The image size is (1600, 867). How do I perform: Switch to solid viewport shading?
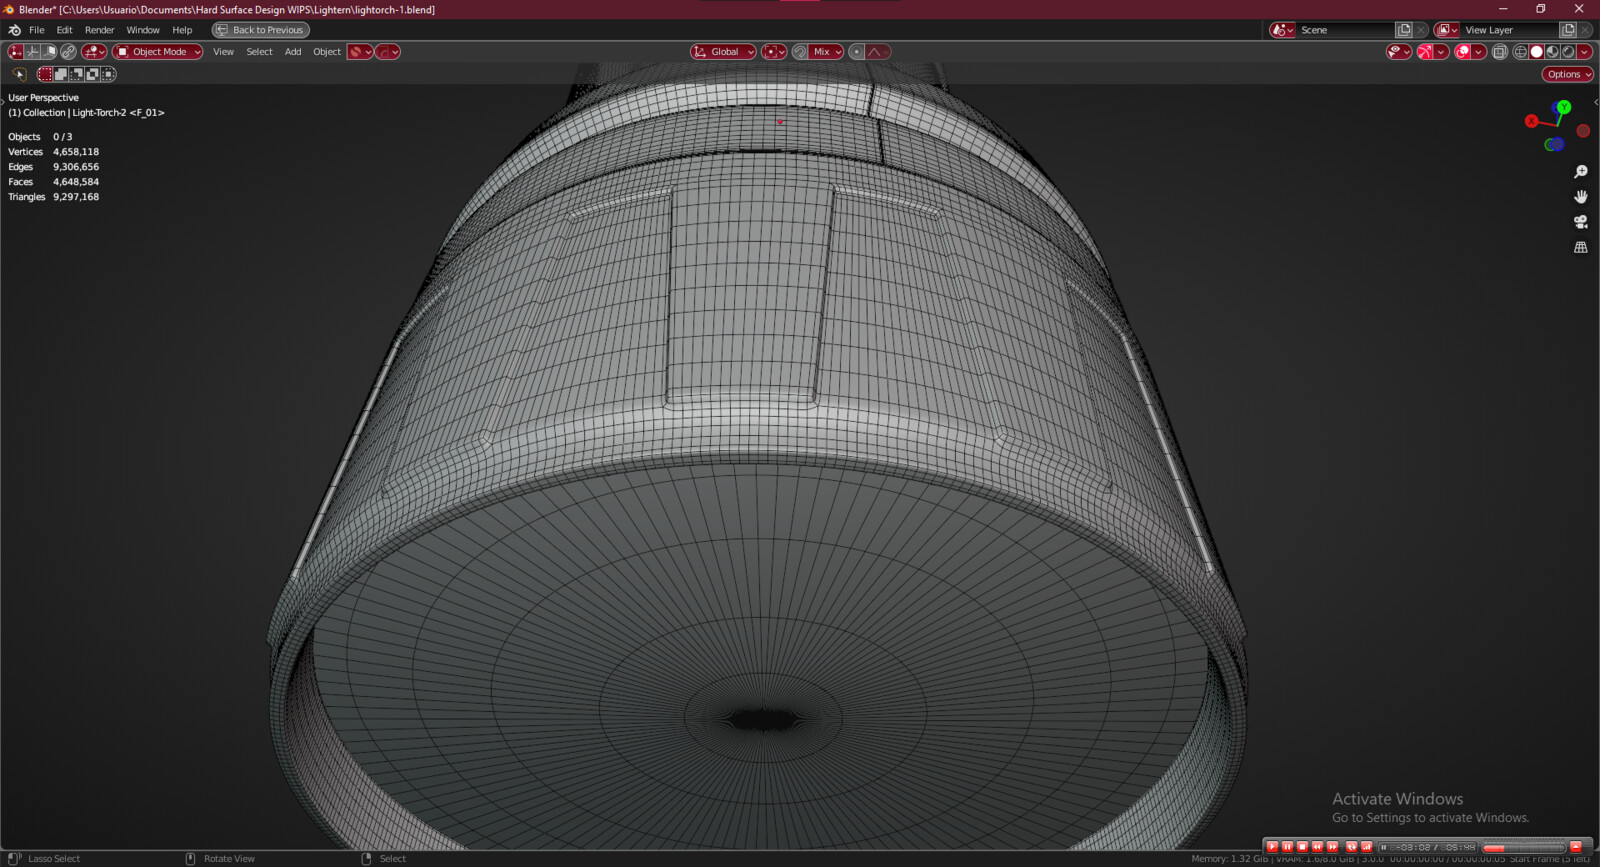click(1536, 52)
